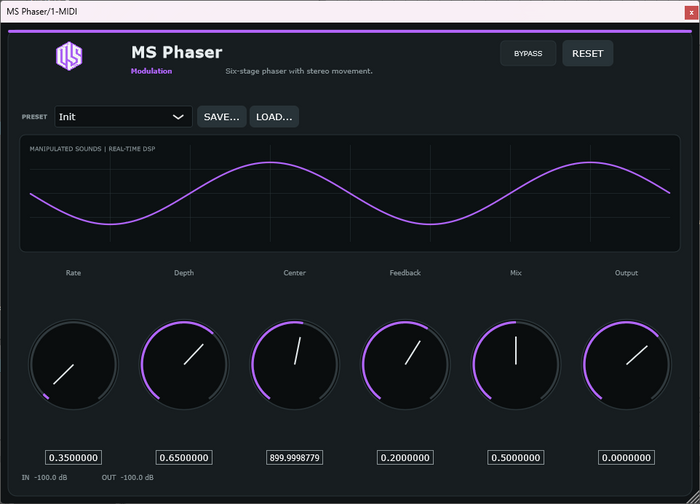Click the RESET button
This screenshot has width=700, height=504.
(x=588, y=54)
